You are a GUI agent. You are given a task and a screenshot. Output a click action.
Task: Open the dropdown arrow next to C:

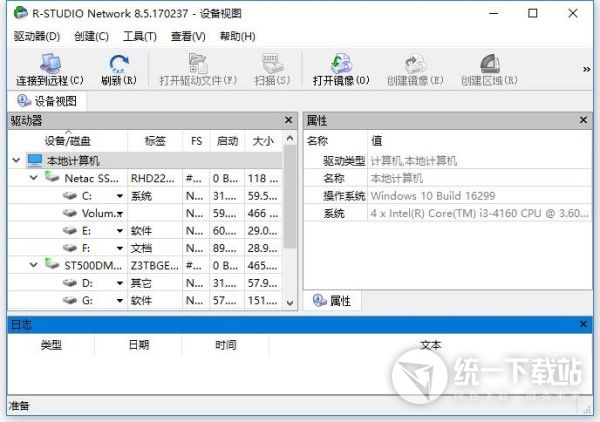pyautogui.click(x=120, y=196)
